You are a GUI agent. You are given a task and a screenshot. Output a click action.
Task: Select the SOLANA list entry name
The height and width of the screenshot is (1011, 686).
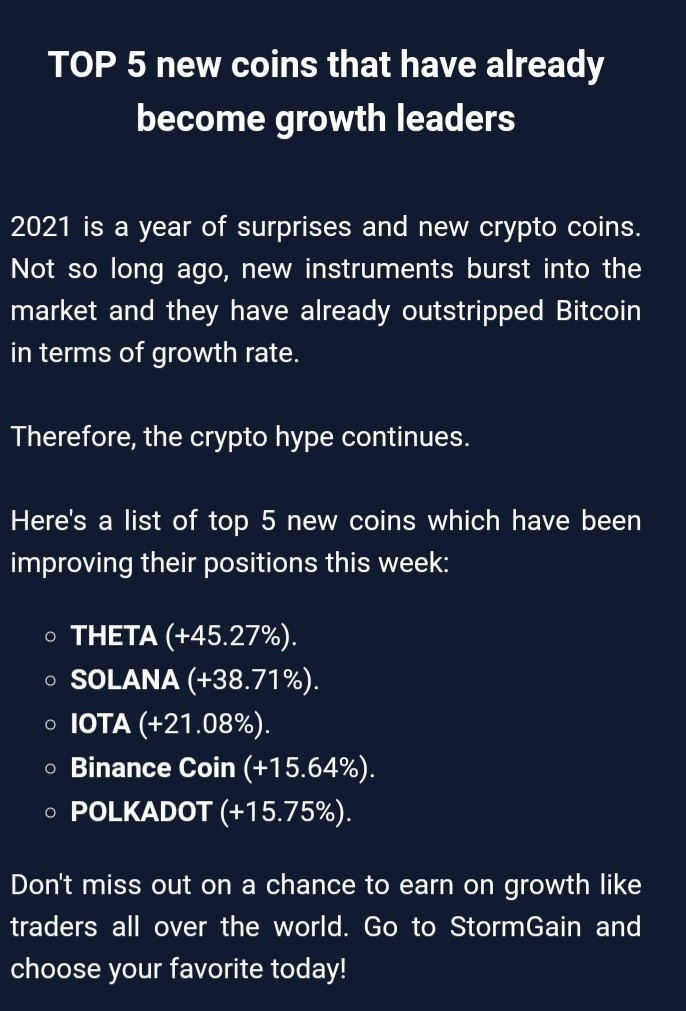point(125,680)
